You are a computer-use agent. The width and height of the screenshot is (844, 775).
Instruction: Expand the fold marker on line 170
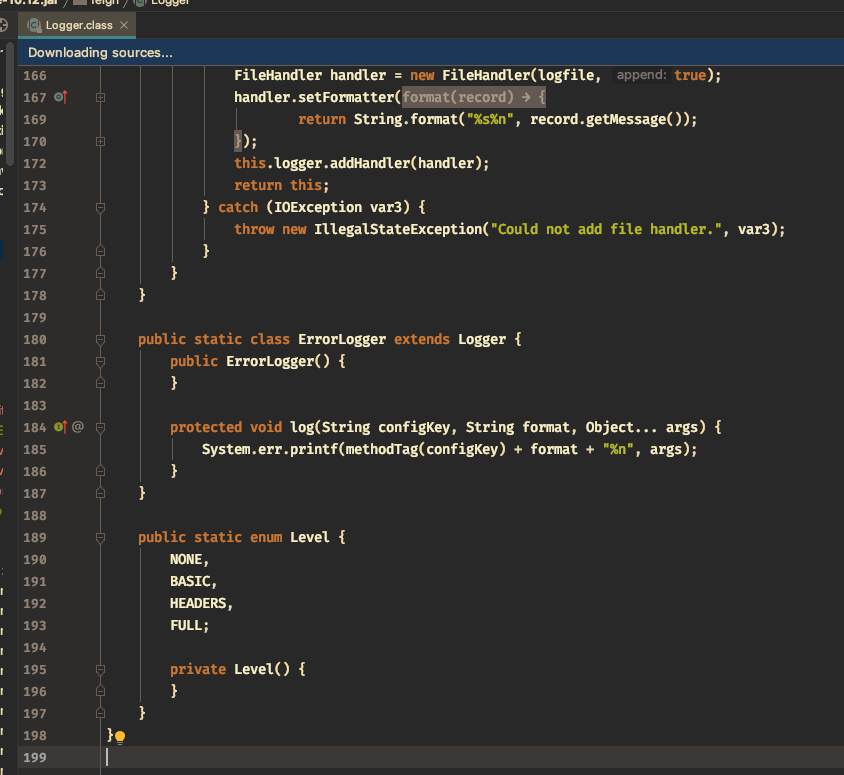[x=100, y=142]
